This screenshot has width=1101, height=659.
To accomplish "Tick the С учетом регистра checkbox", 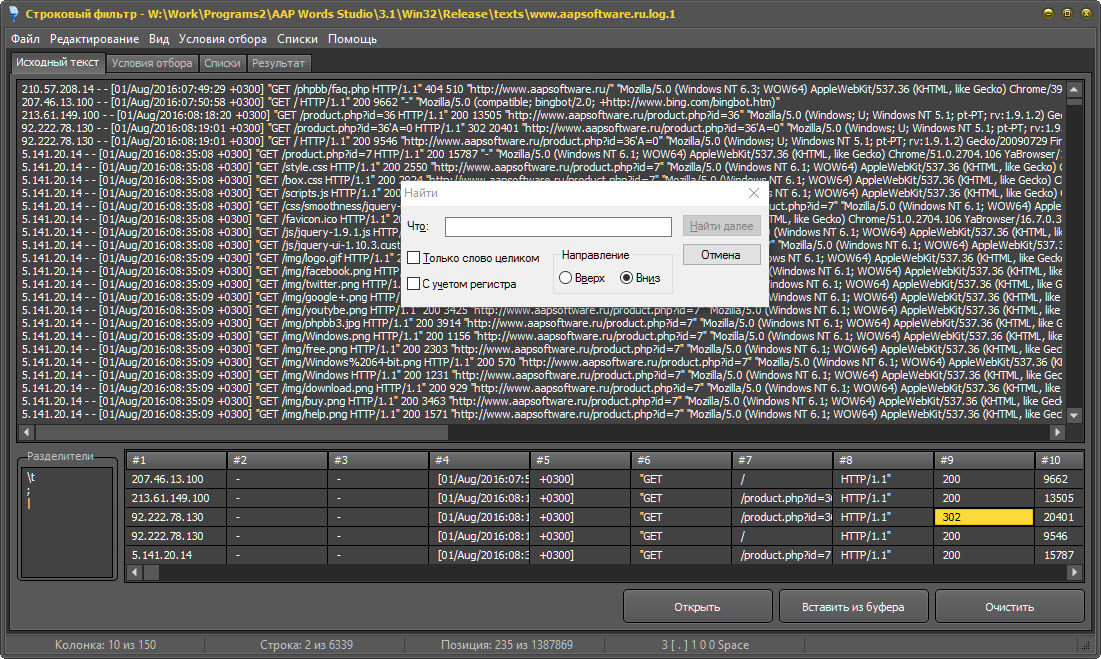I will coord(414,284).
